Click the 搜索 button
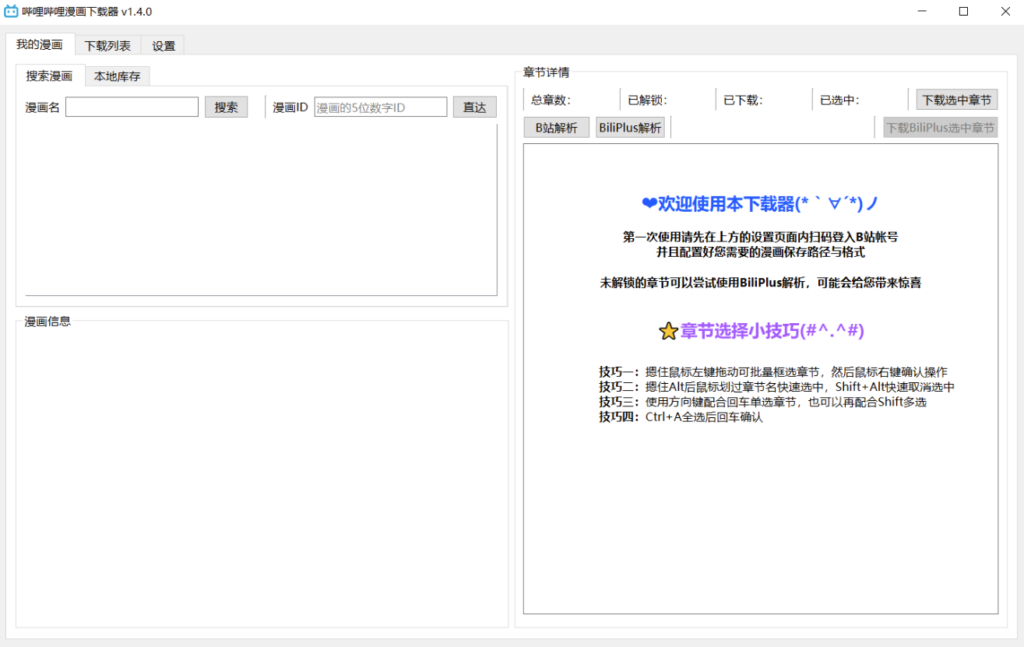The width and height of the screenshot is (1024, 647). 226,106
